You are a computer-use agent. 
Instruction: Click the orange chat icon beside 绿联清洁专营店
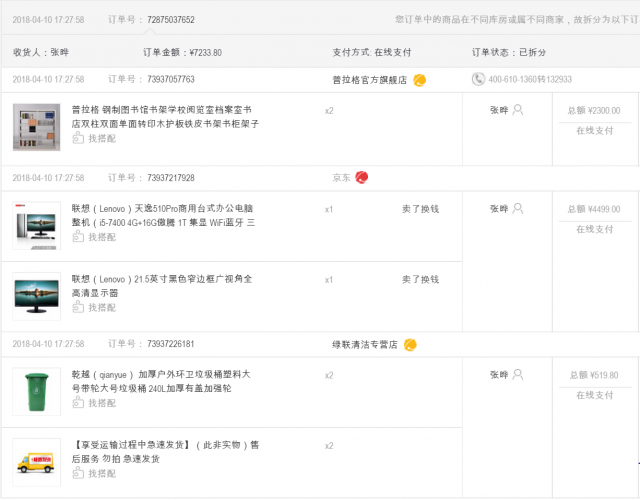[410, 344]
